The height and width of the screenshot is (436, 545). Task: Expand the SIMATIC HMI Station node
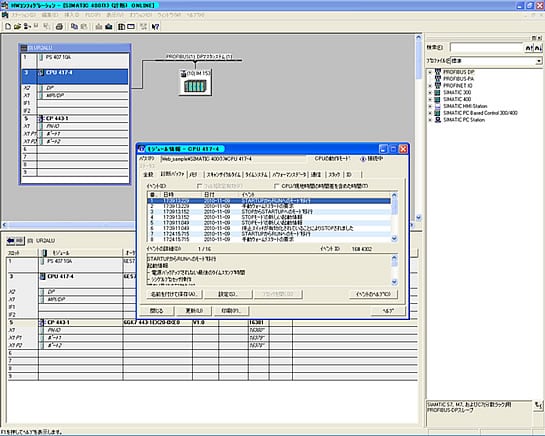[430, 106]
